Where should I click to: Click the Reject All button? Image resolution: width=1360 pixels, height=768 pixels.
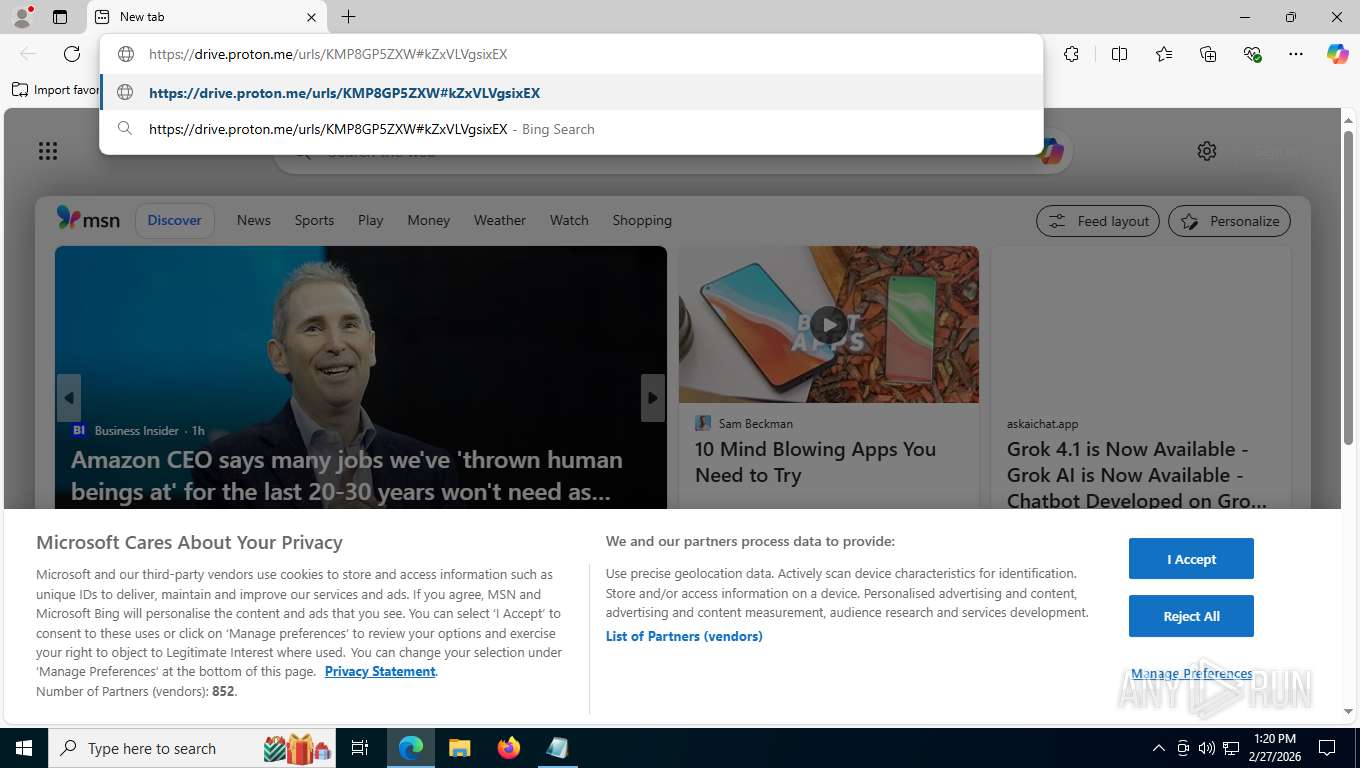(1191, 616)
